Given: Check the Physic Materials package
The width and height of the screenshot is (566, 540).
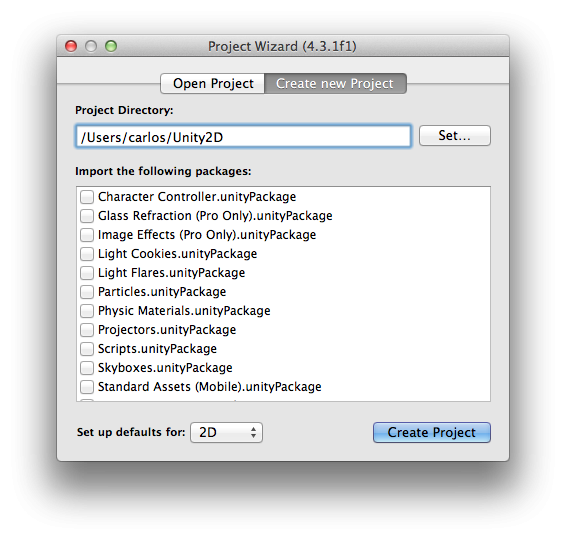Looking at the screenshot, I should coord(87,311).
